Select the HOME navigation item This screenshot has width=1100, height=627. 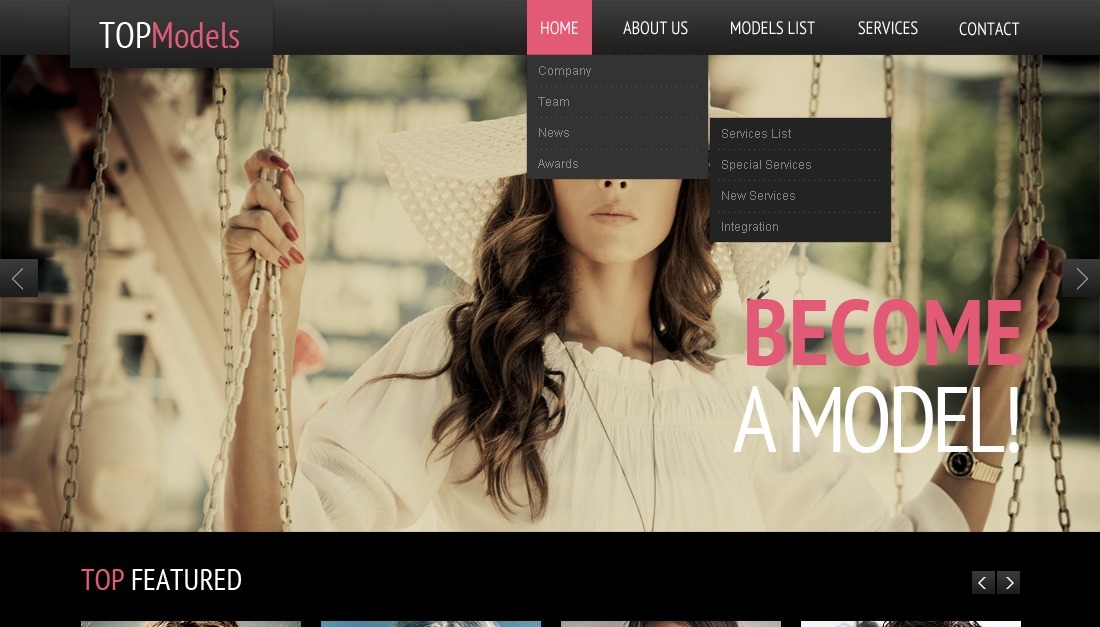coord(559,28)
